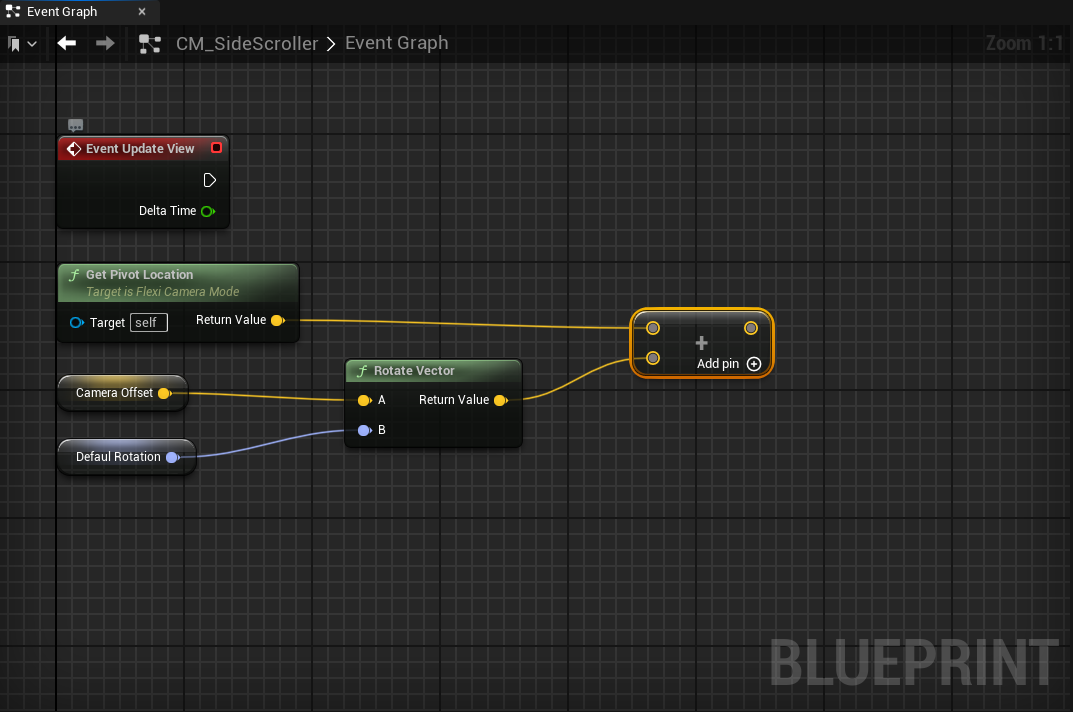Close the Event Graph tab
The width and height of the screenshot is (1073, 712).
tap(141, 12)
